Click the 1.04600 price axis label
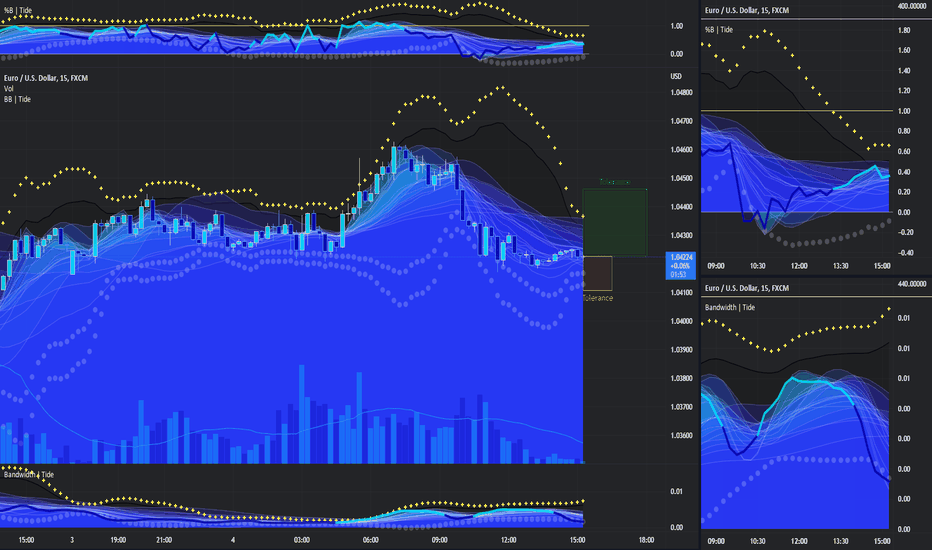Screen dimensions: 932x550 coord(681,150)
